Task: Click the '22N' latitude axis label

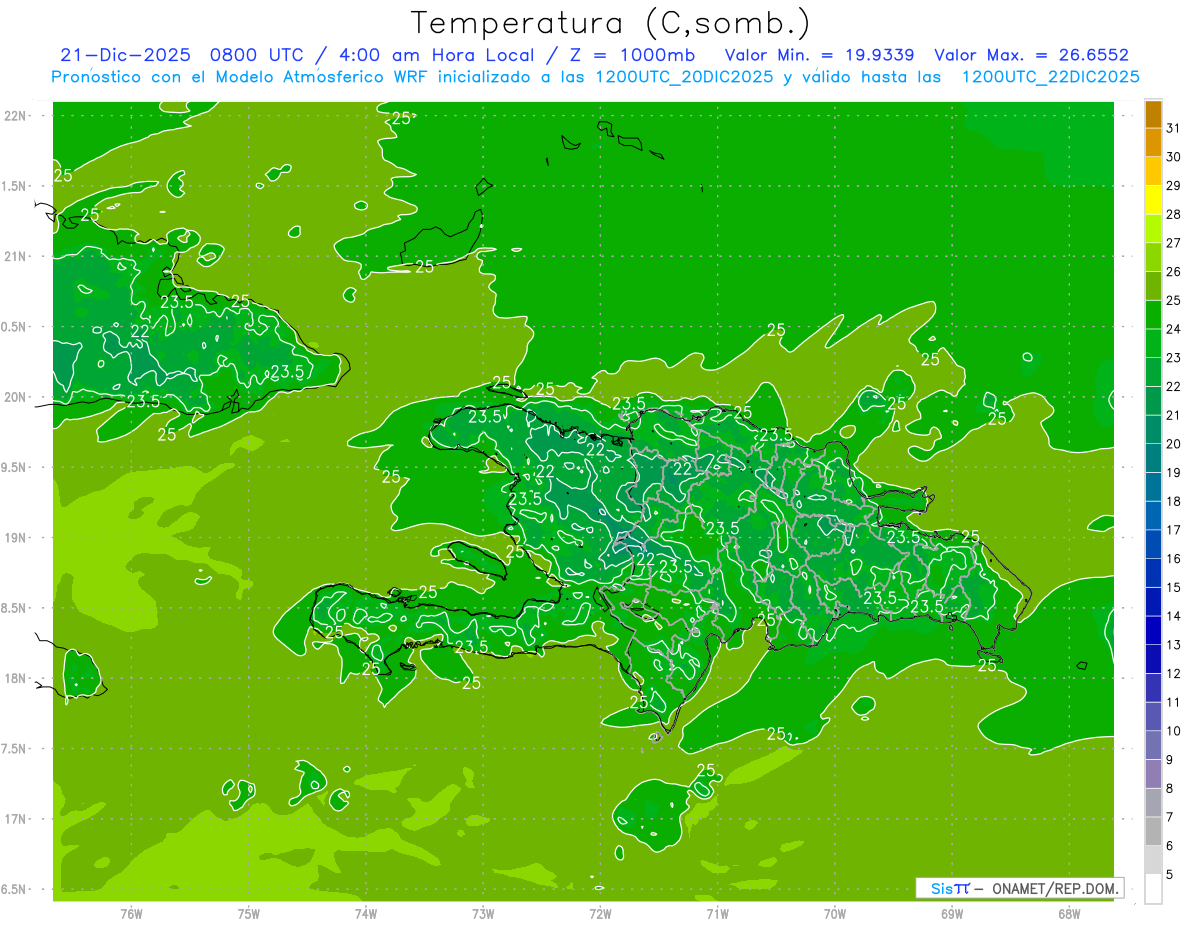Action: coord(14,116)
